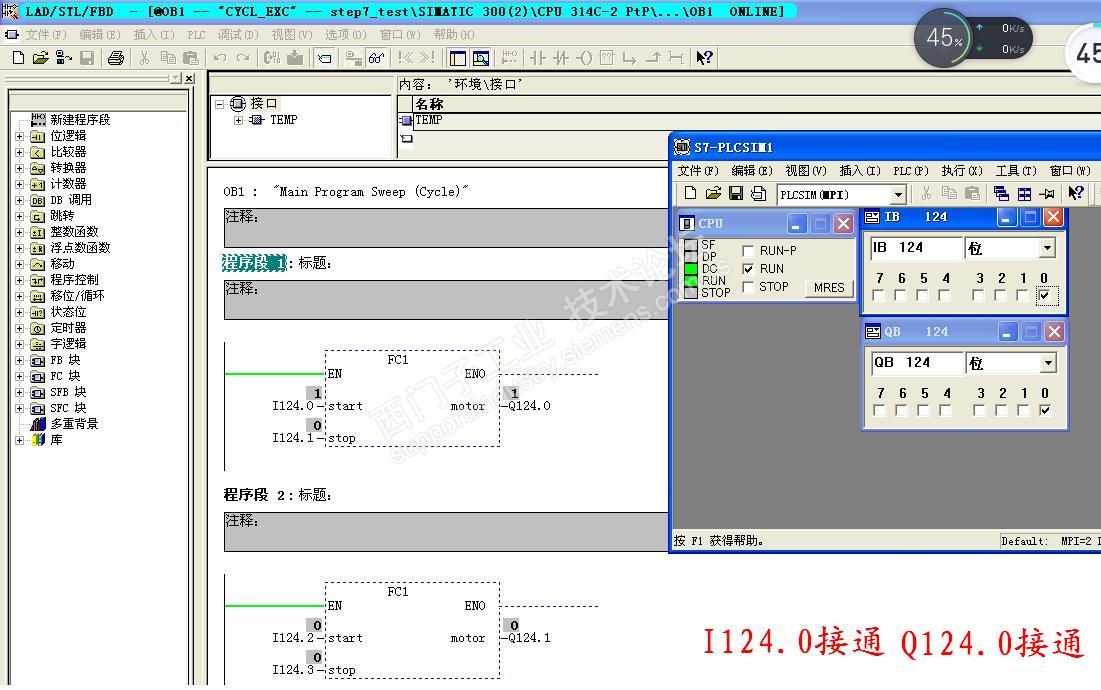Minimize the CPU subwindow
The width and height of the screenshot is (1101, 690).
coord(796,224)
